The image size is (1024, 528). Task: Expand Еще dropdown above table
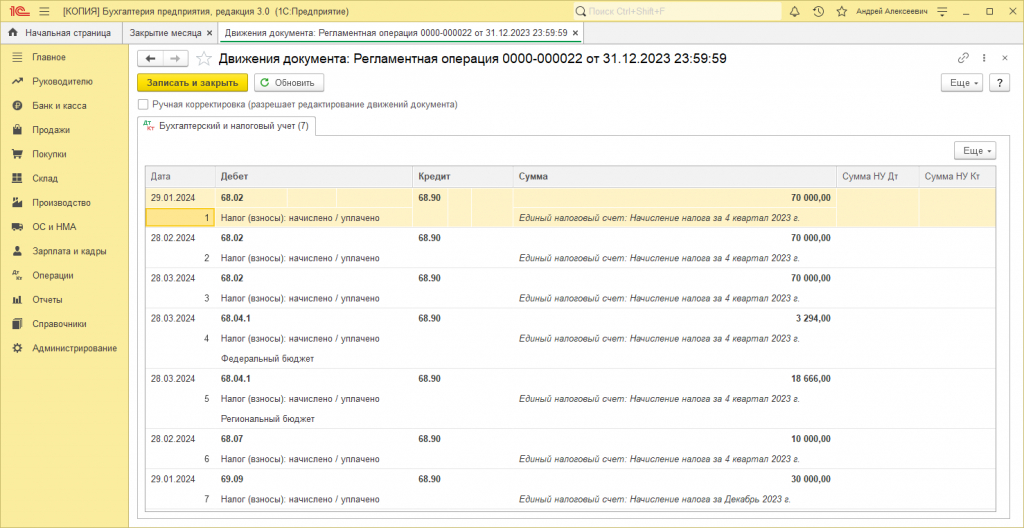[x=975, y=151]
